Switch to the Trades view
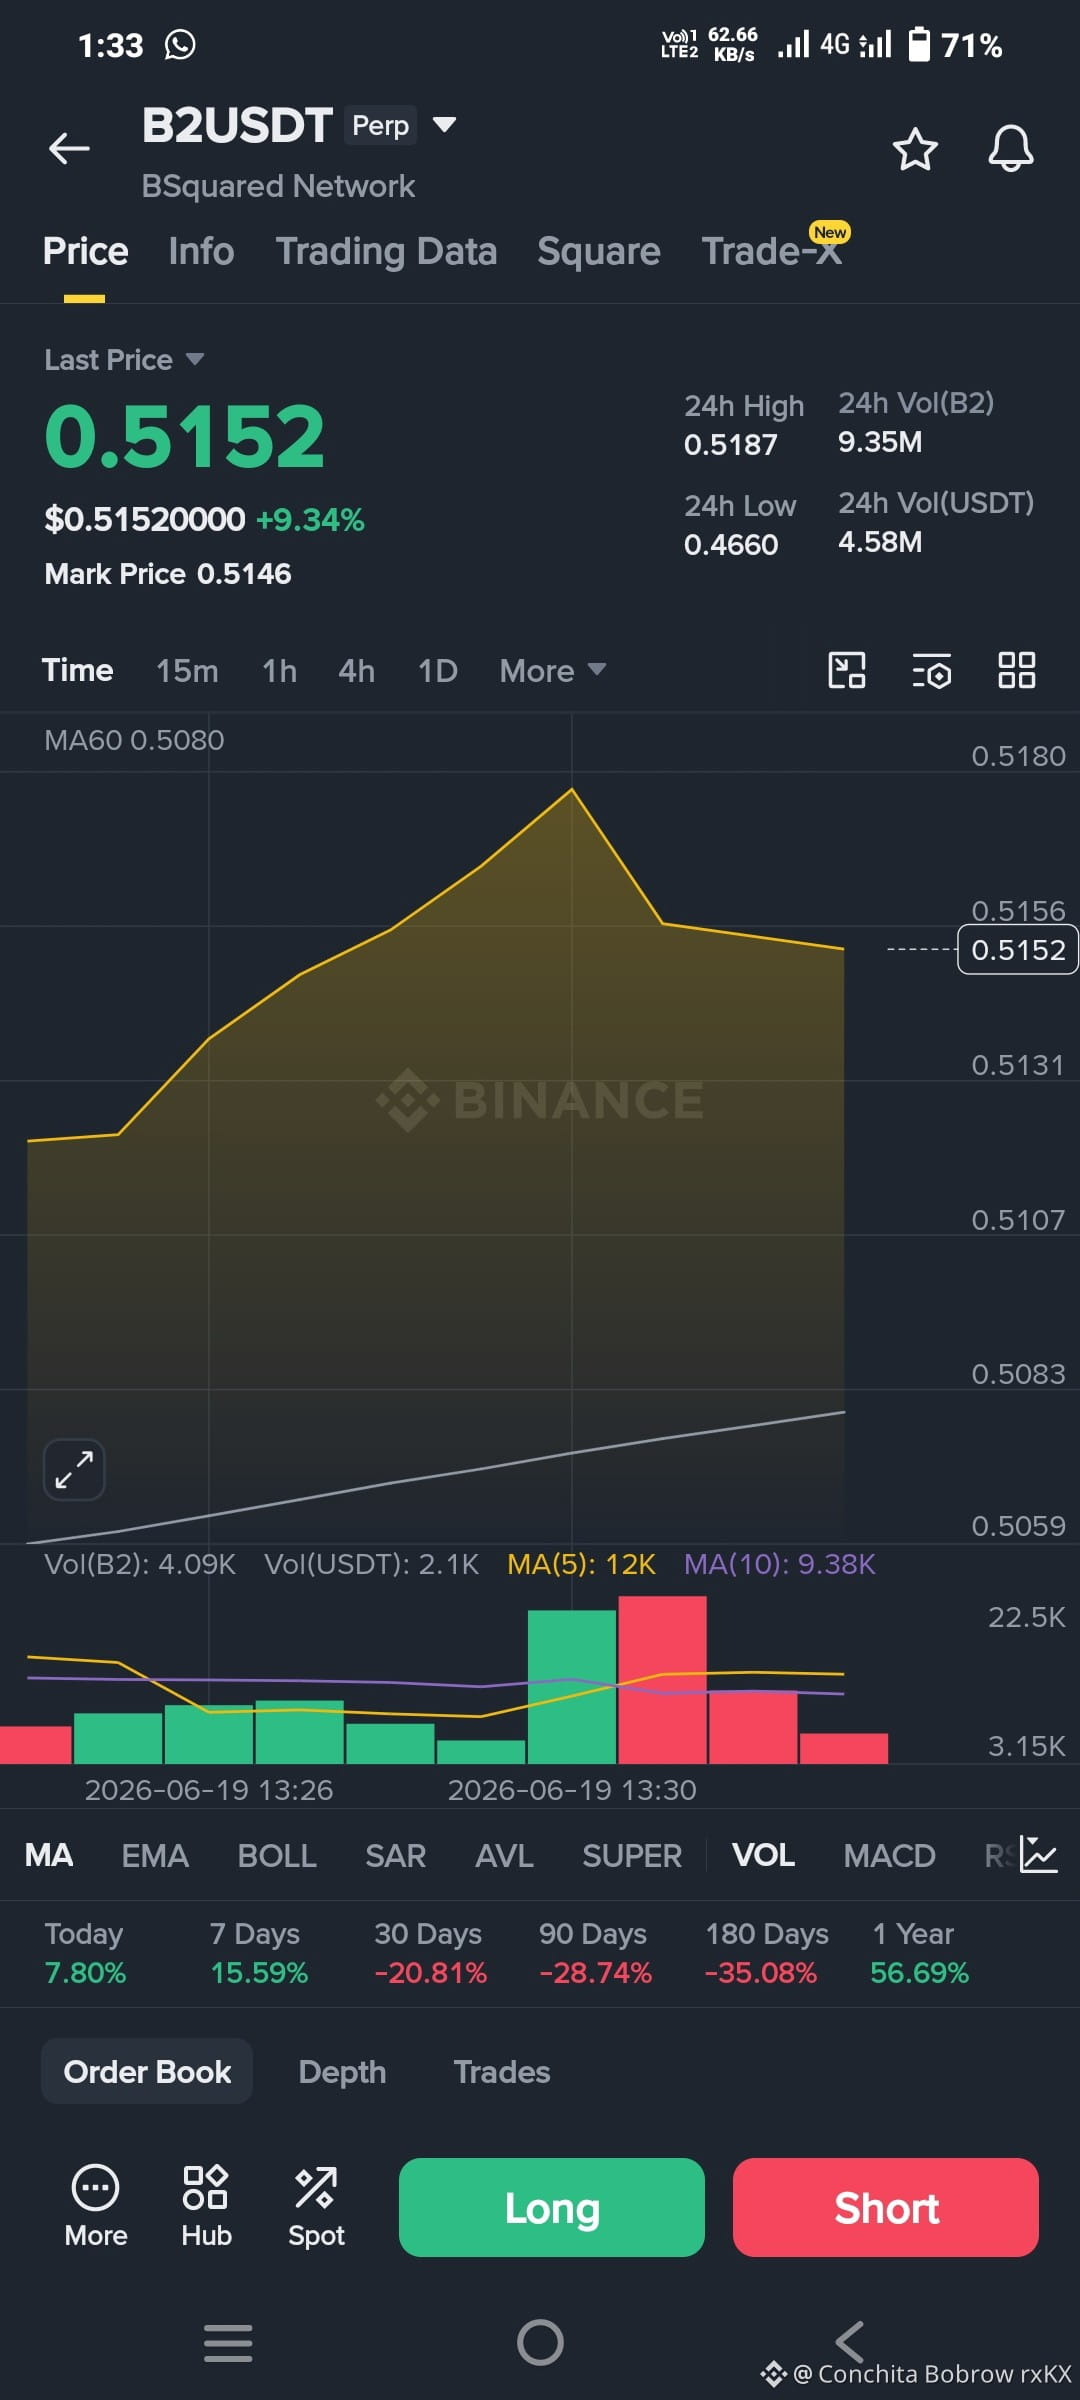 point(502,2071)
